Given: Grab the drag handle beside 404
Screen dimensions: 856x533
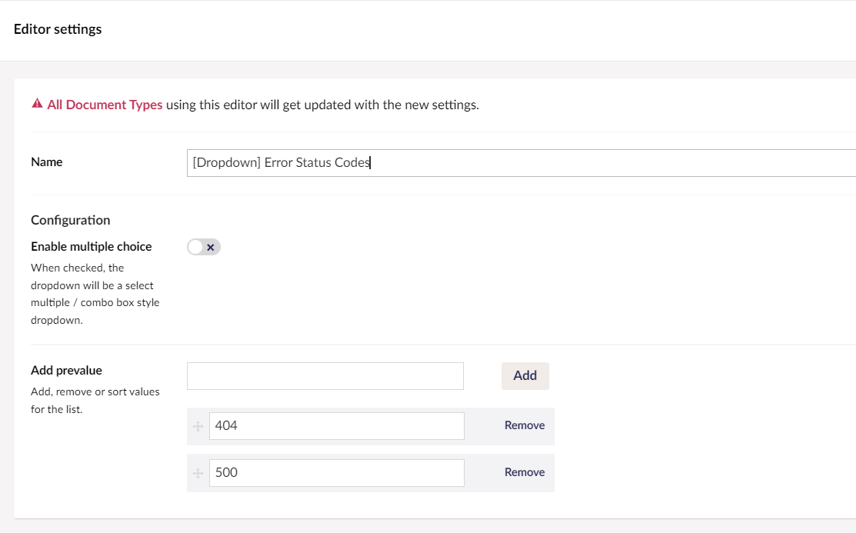Looking at the screenshot, I should (198, 426).
